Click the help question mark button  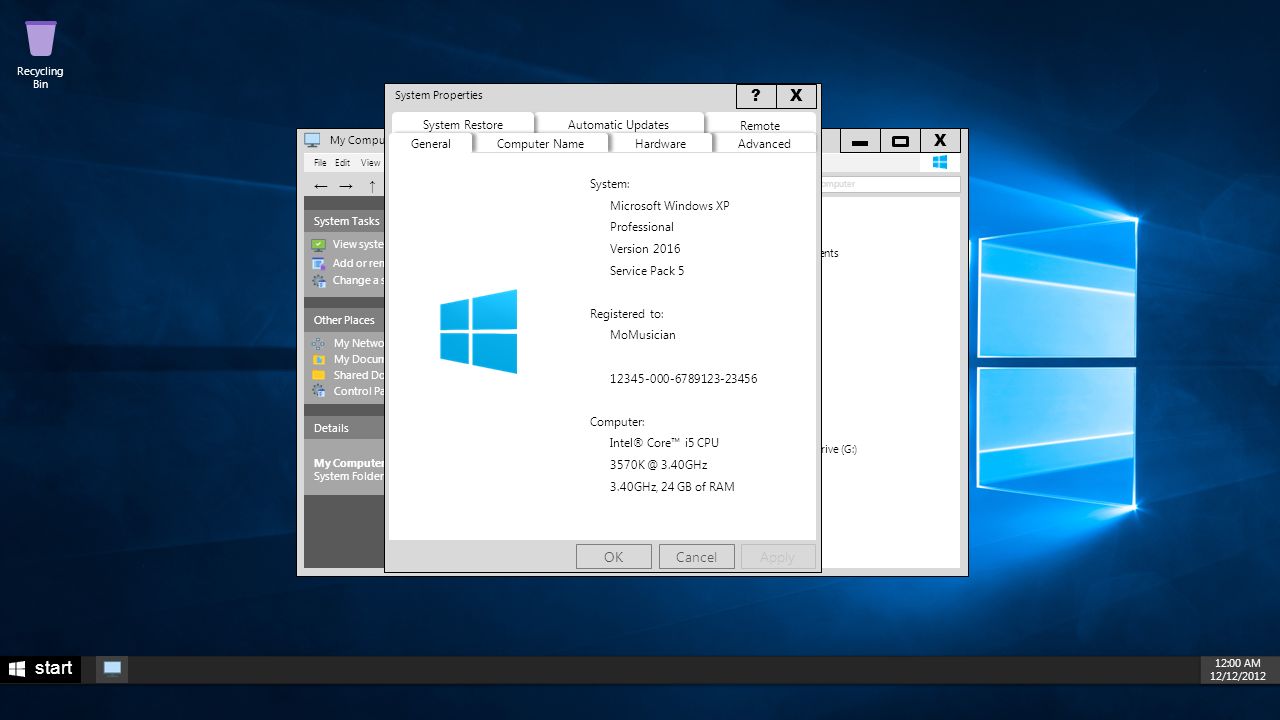pyautogui.click(x=756, y=95)
